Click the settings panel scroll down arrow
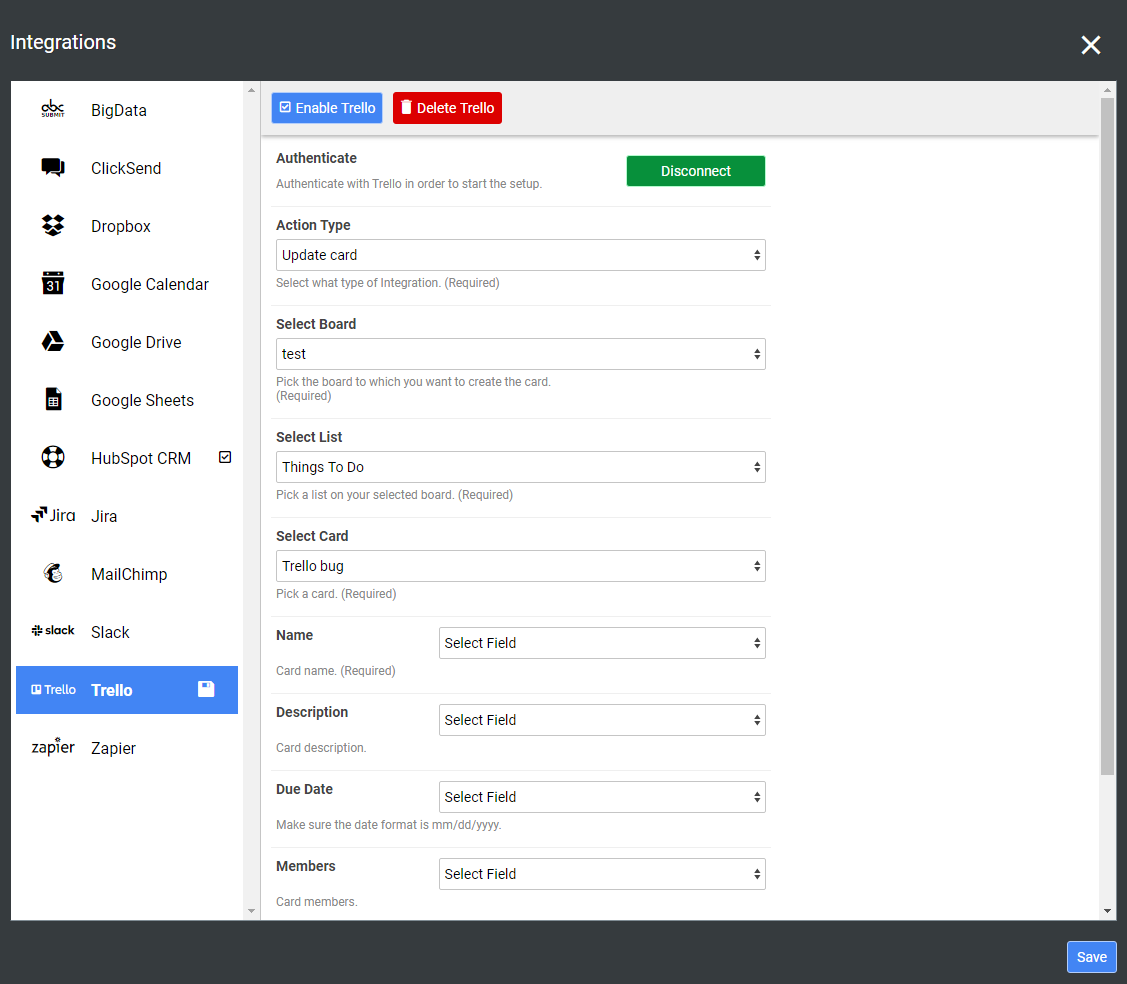Viewport: 1127px width, 984px height. [1107, 911]
